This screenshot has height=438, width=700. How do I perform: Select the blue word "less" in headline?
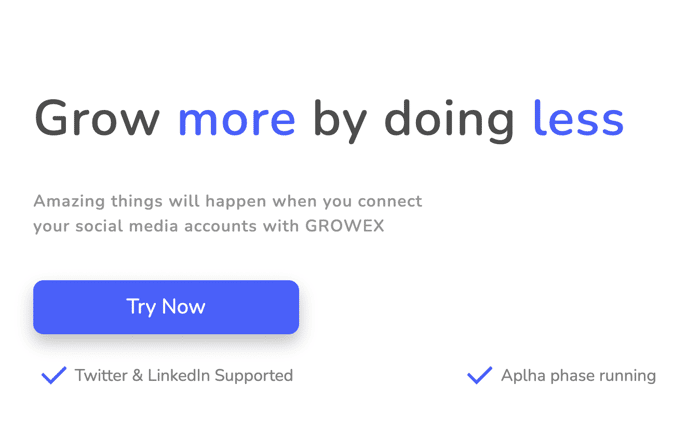579,118
